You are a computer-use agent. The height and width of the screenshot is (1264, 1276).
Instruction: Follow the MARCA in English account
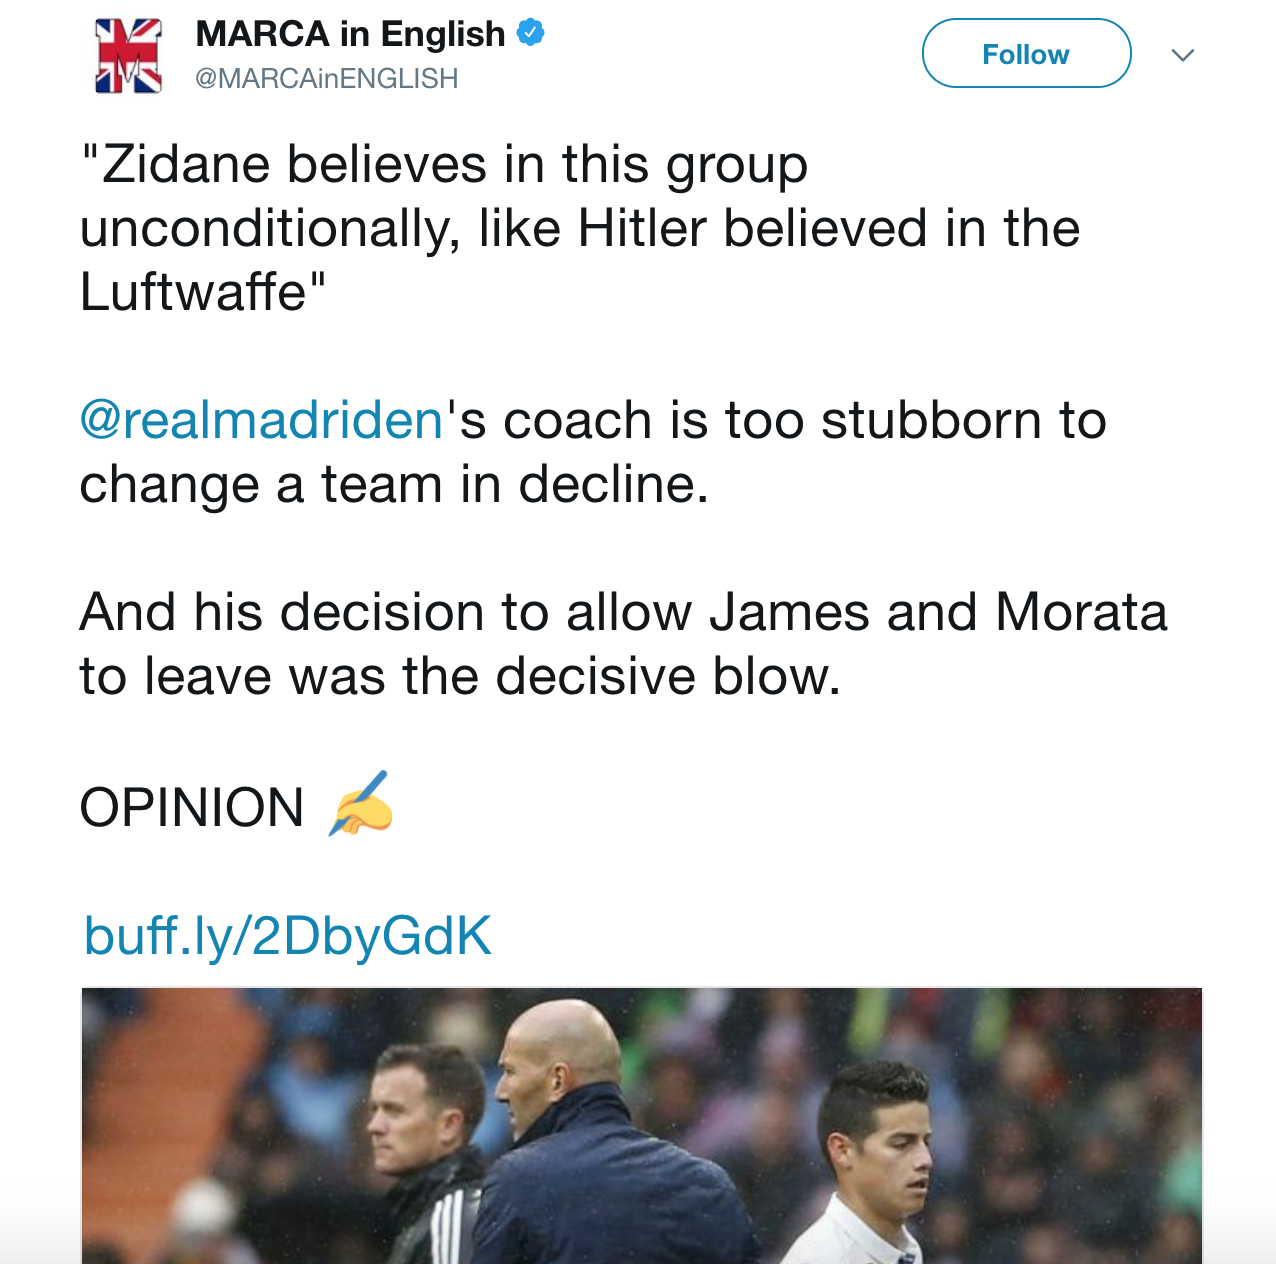point(1025,54)
